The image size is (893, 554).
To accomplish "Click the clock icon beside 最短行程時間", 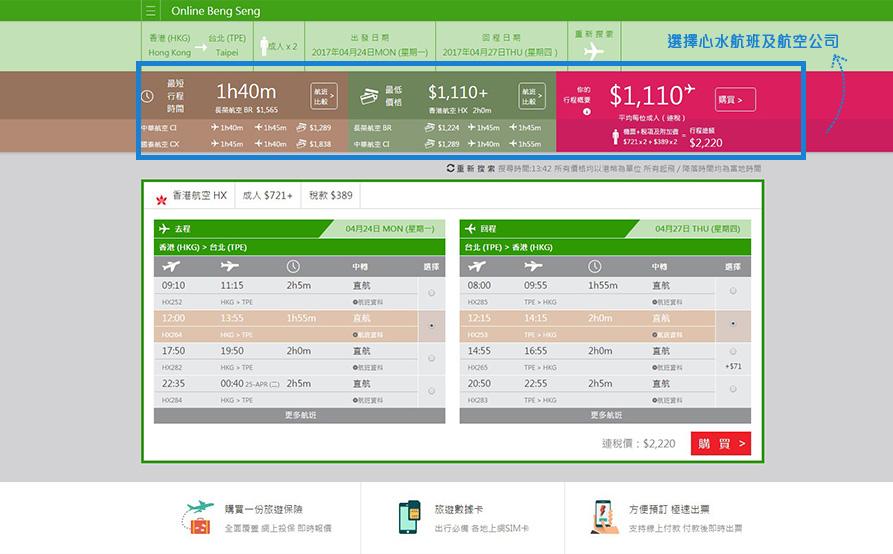I will (x=147, y=96).
